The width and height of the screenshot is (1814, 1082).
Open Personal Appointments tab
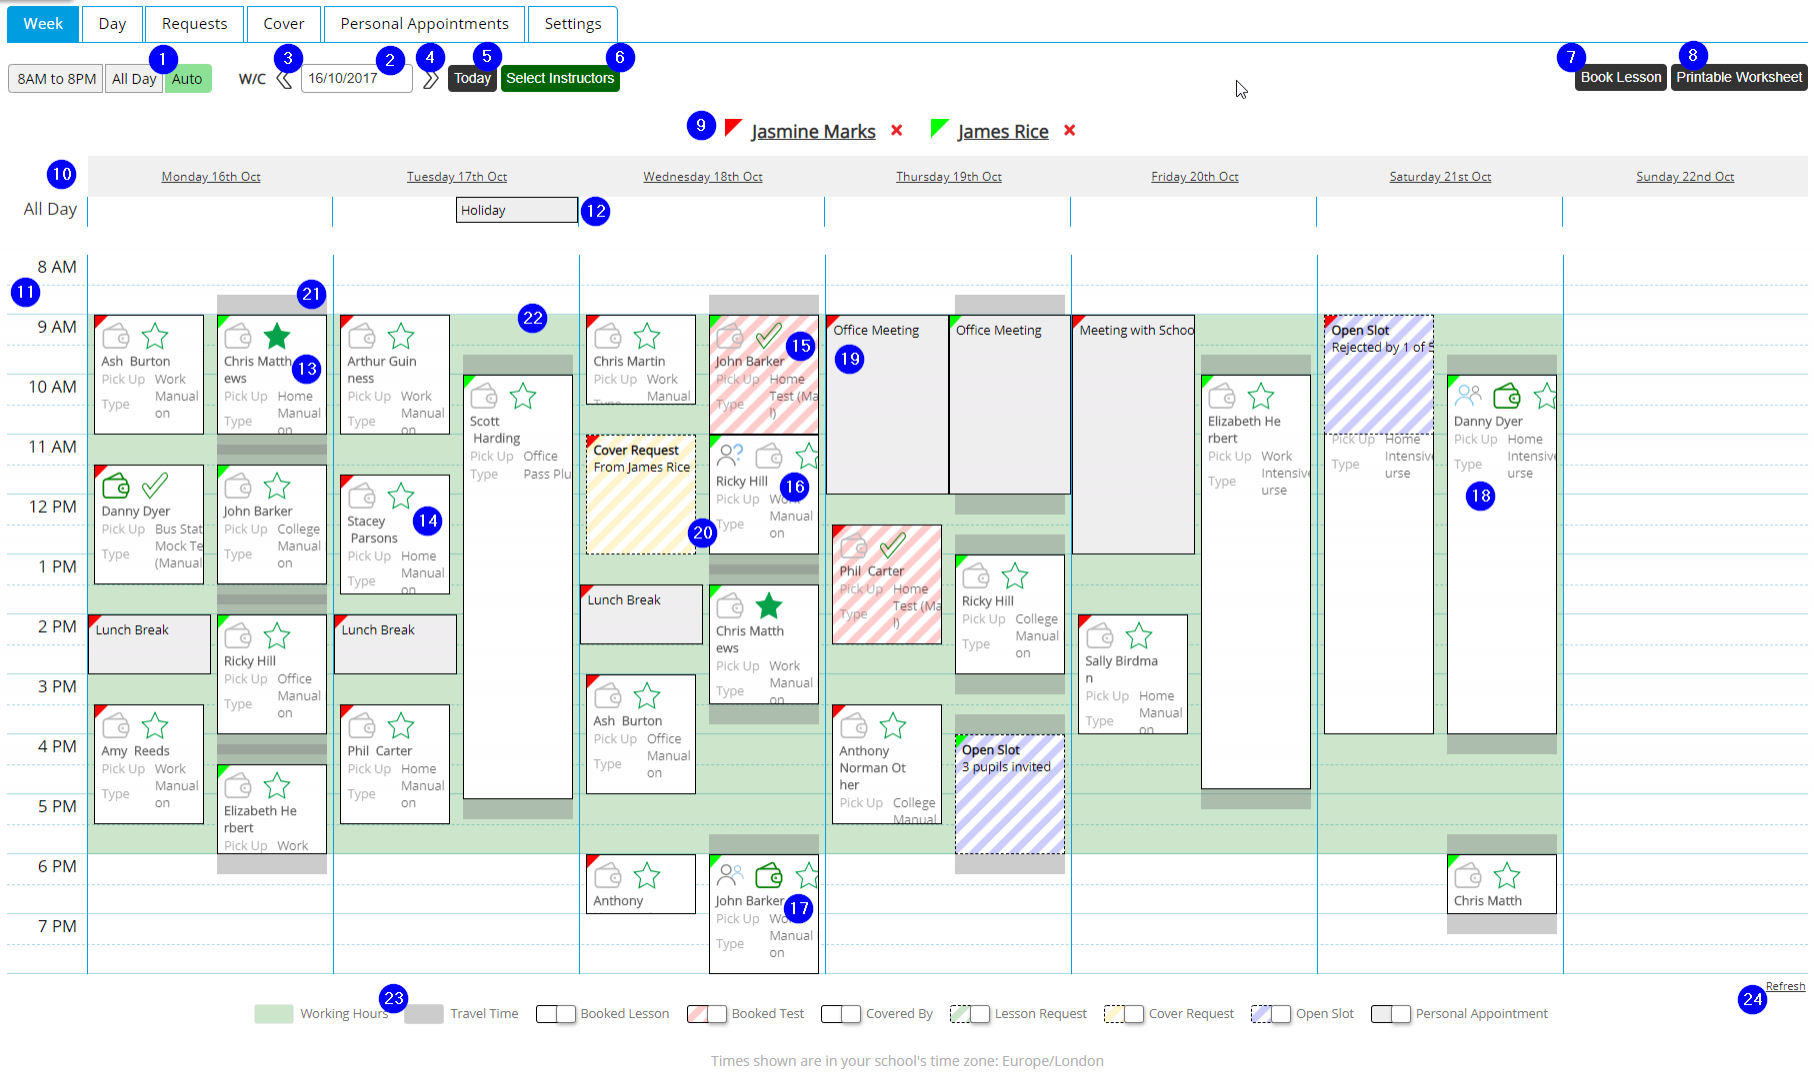424,24
